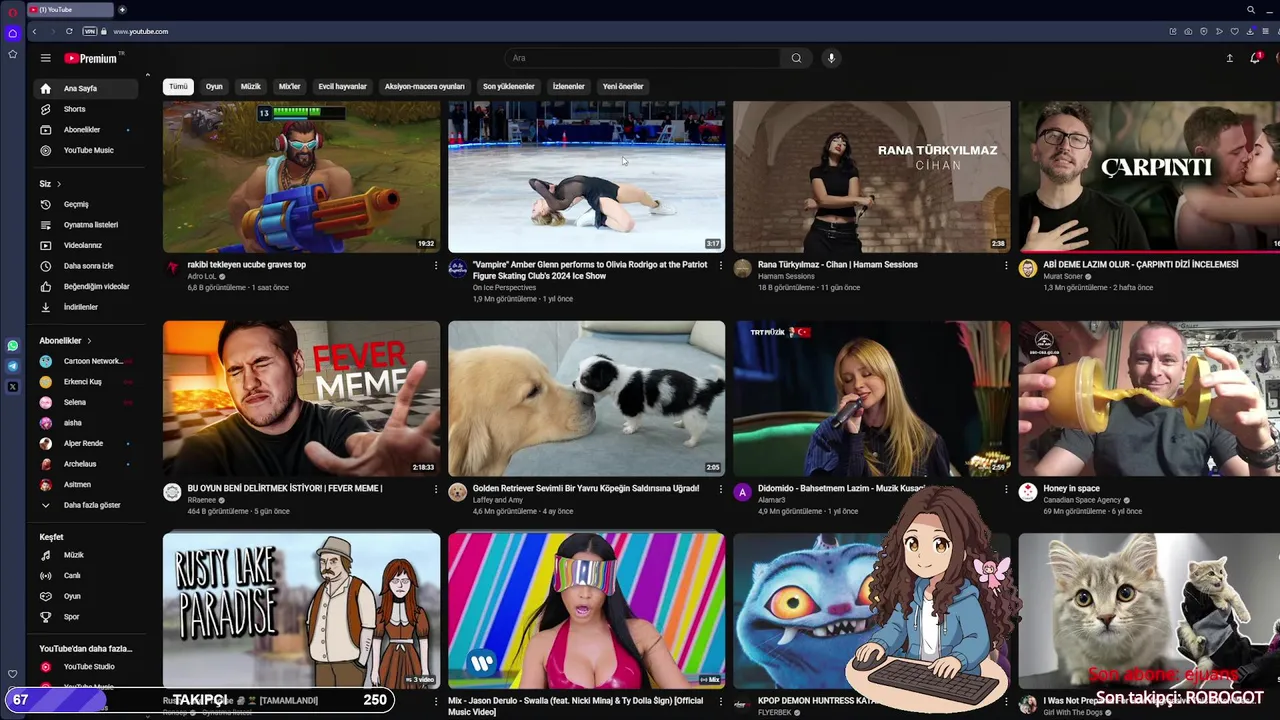
Task: Start voice search with the microphone icon
Action: tap(831, 58)
